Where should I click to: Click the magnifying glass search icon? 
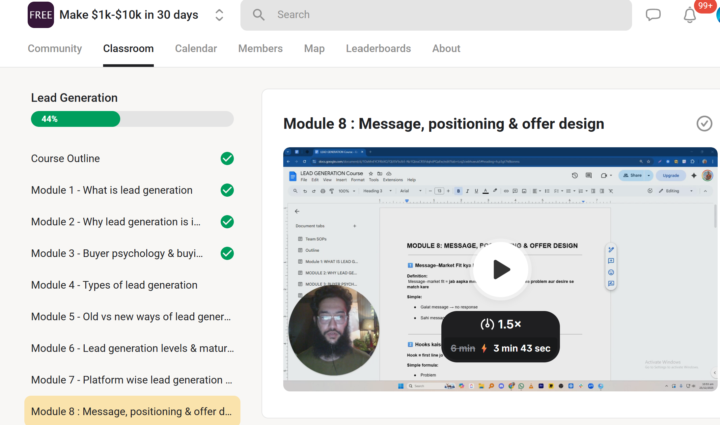[259, 15]
